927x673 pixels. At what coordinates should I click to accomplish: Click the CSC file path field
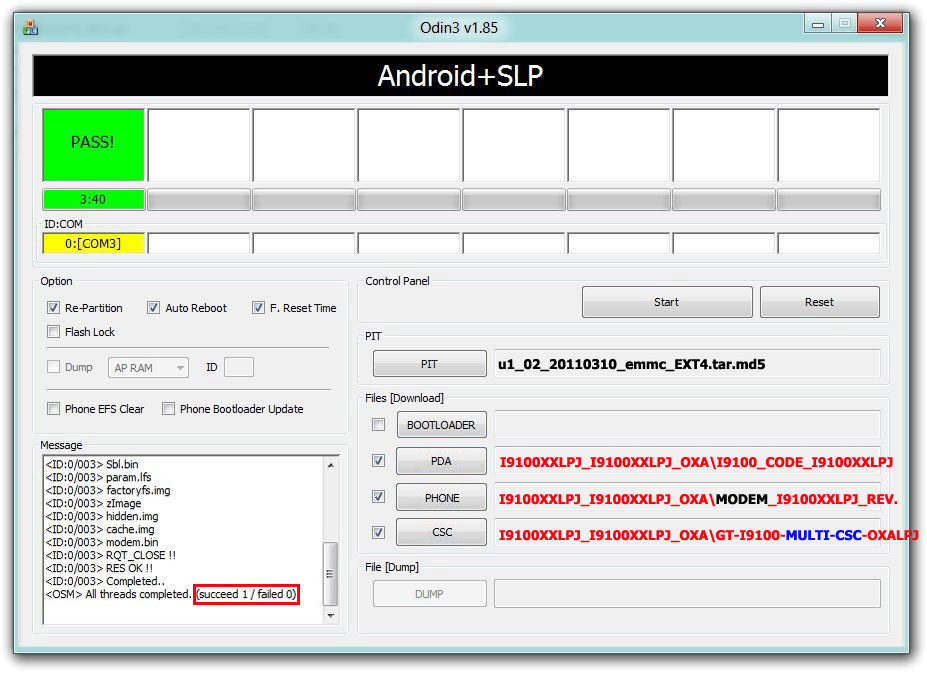click(687, 535)
